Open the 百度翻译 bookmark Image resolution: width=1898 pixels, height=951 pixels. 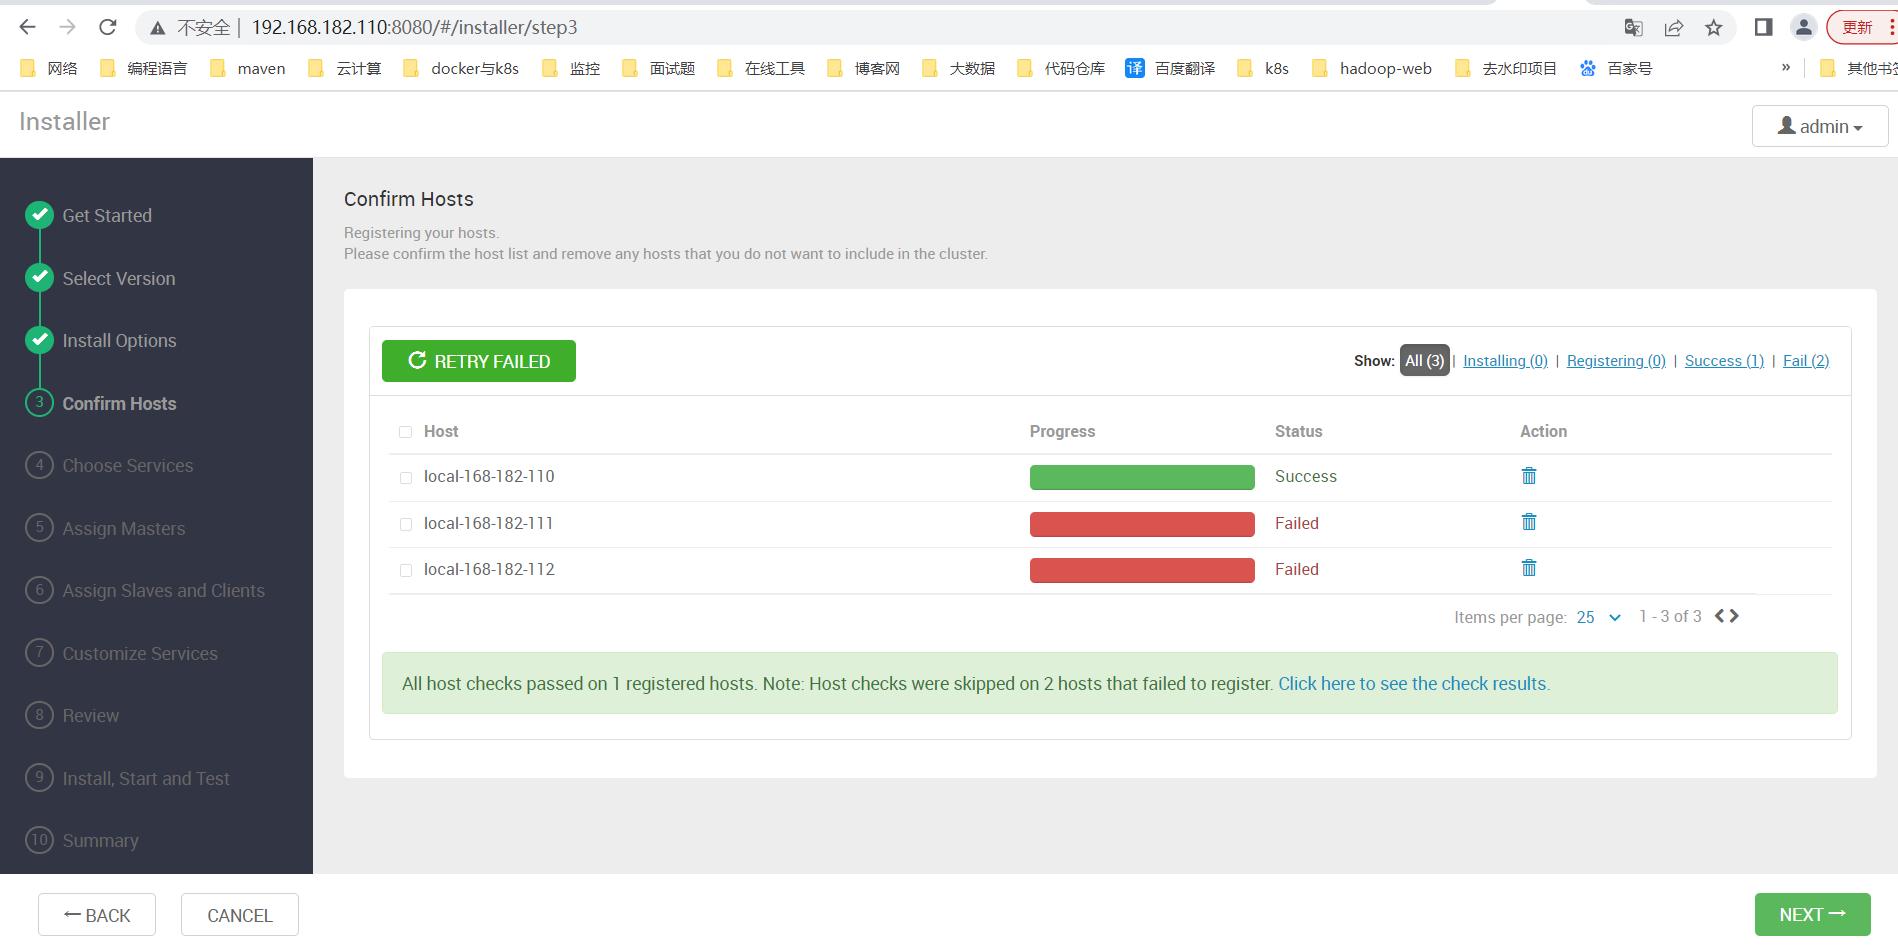click(1170, 68)
